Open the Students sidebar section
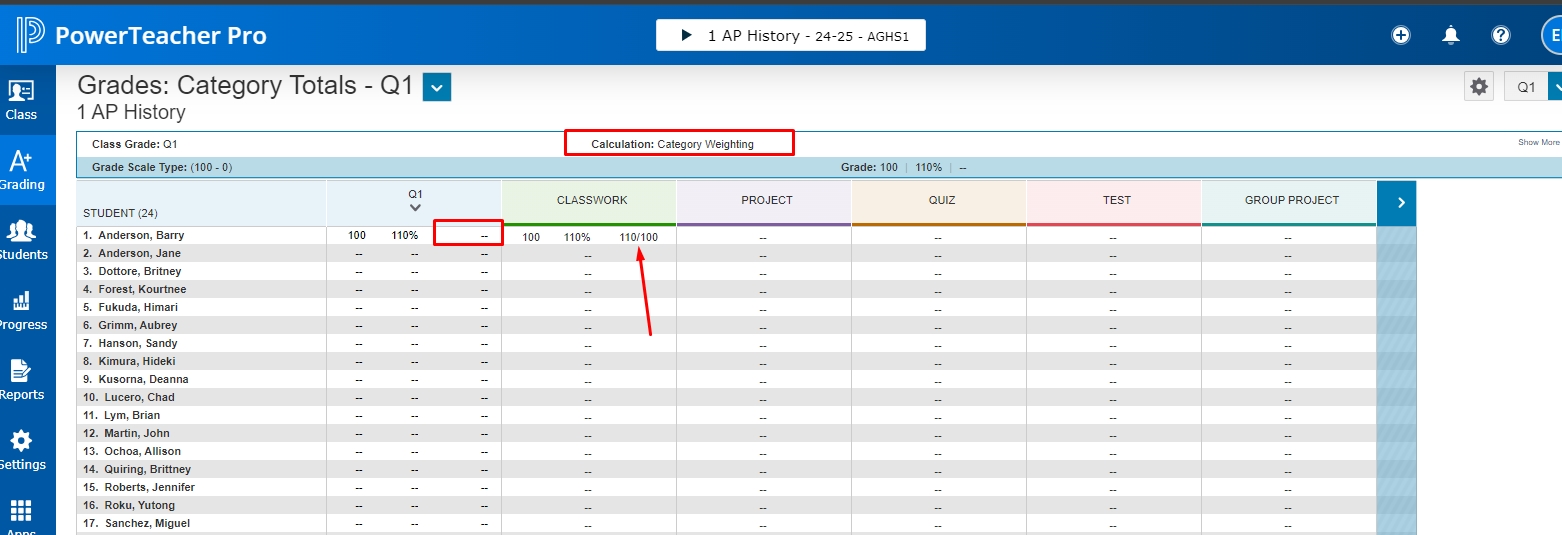Image resolution: width=1562 pixels, height=535 pixels. [x=21, y=240]
